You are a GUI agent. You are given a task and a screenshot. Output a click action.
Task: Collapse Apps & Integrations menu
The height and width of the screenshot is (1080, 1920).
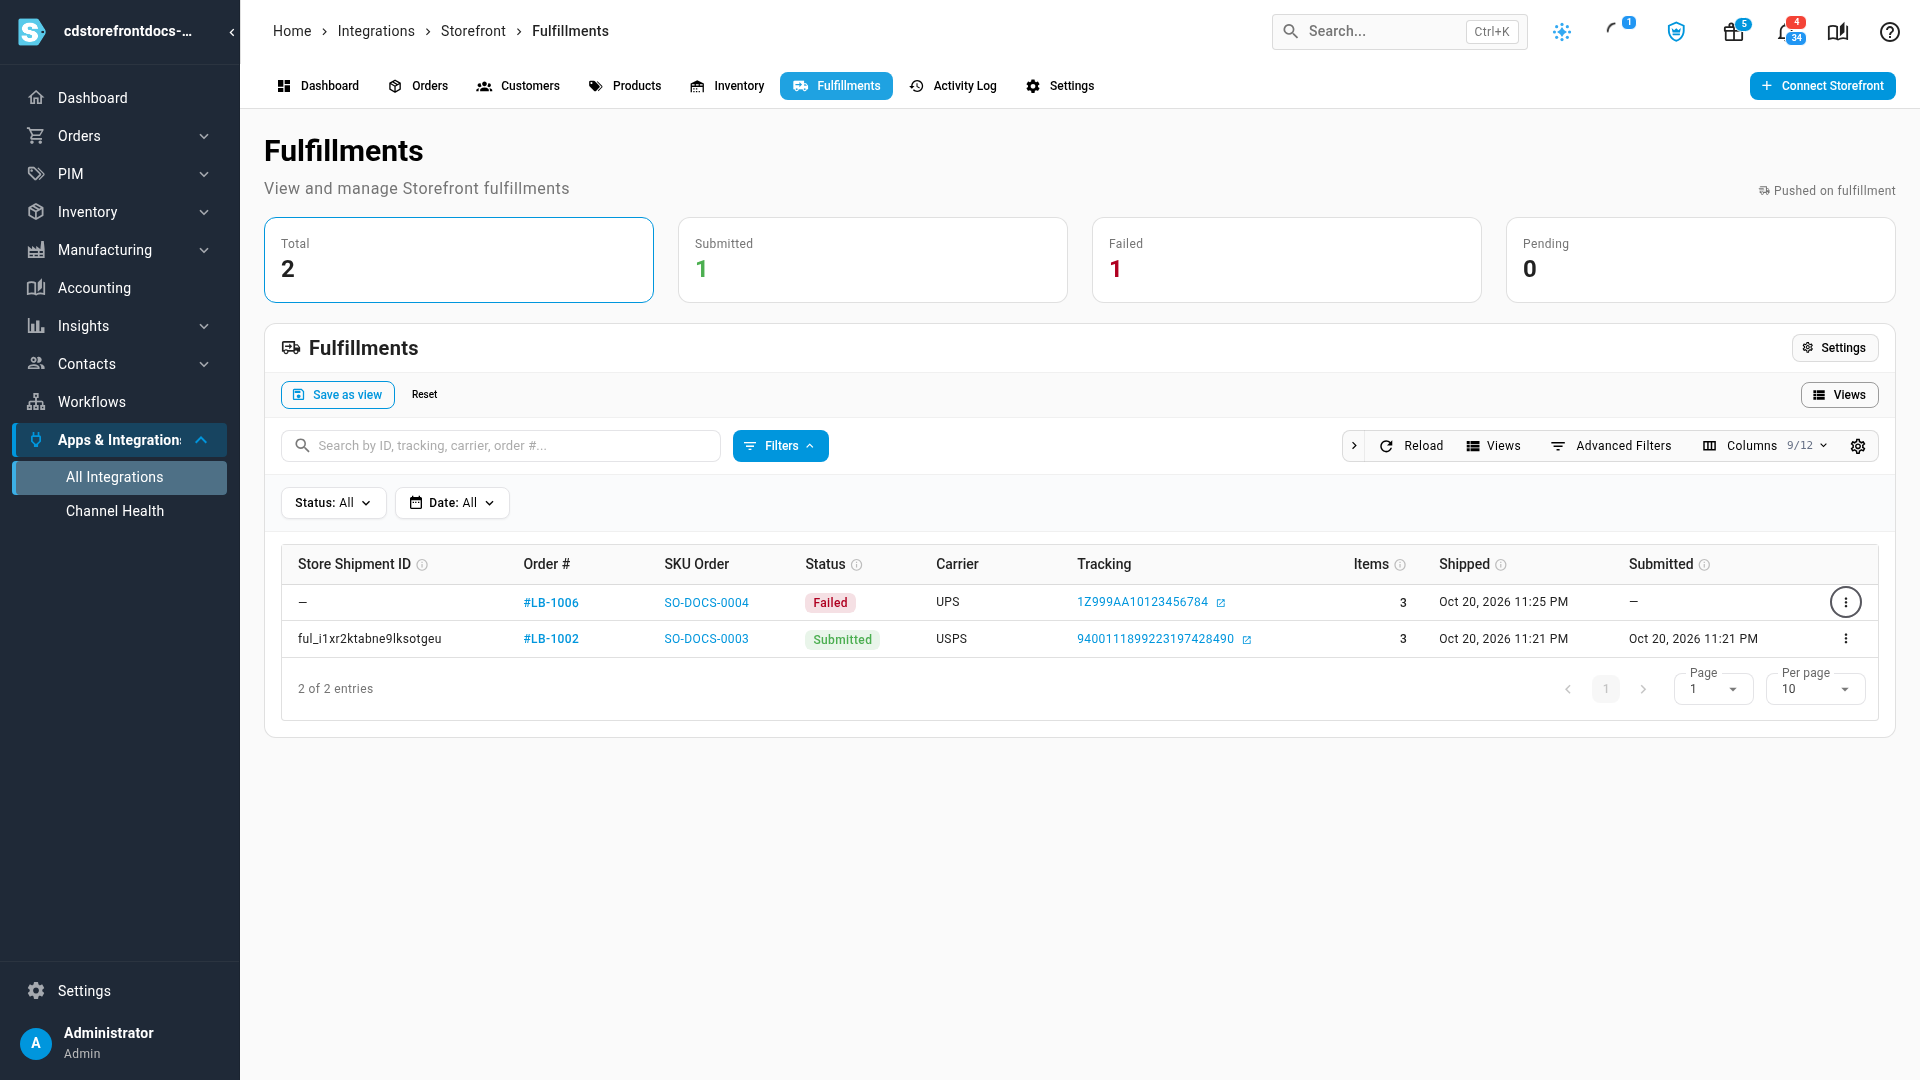tap(120, 440)
